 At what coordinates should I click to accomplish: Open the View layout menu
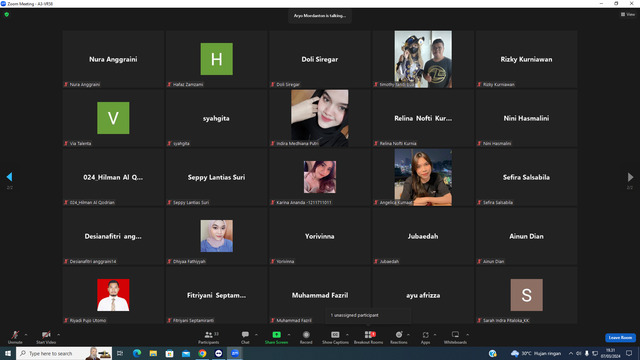[628, 14]
